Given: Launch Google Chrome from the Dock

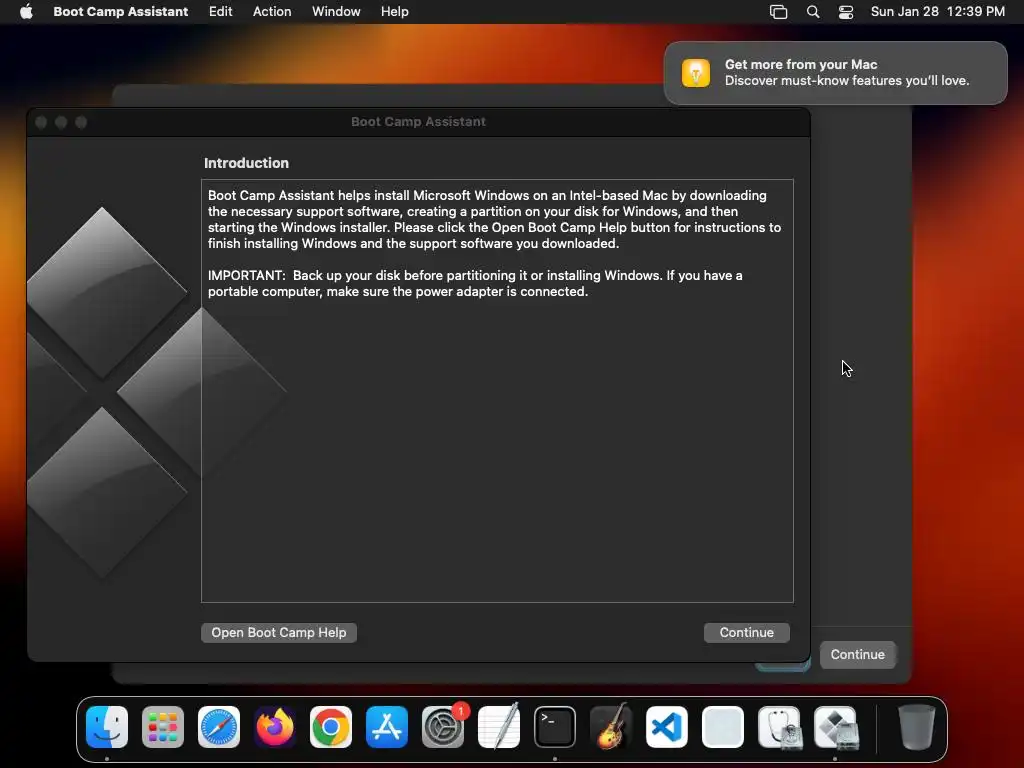Looking at the screenshot, I should pos(330,727).
